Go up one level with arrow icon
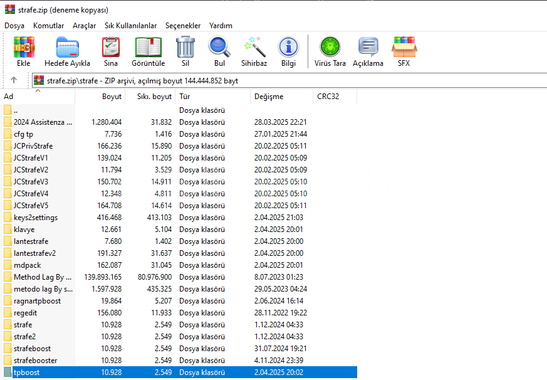 tap(14, 80)
